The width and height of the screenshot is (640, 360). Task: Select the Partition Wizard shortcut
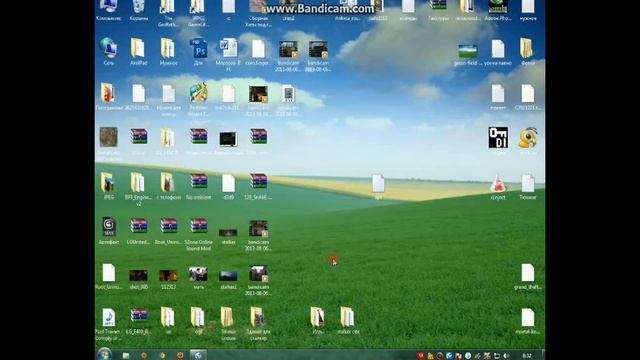[x=199, y=93]
